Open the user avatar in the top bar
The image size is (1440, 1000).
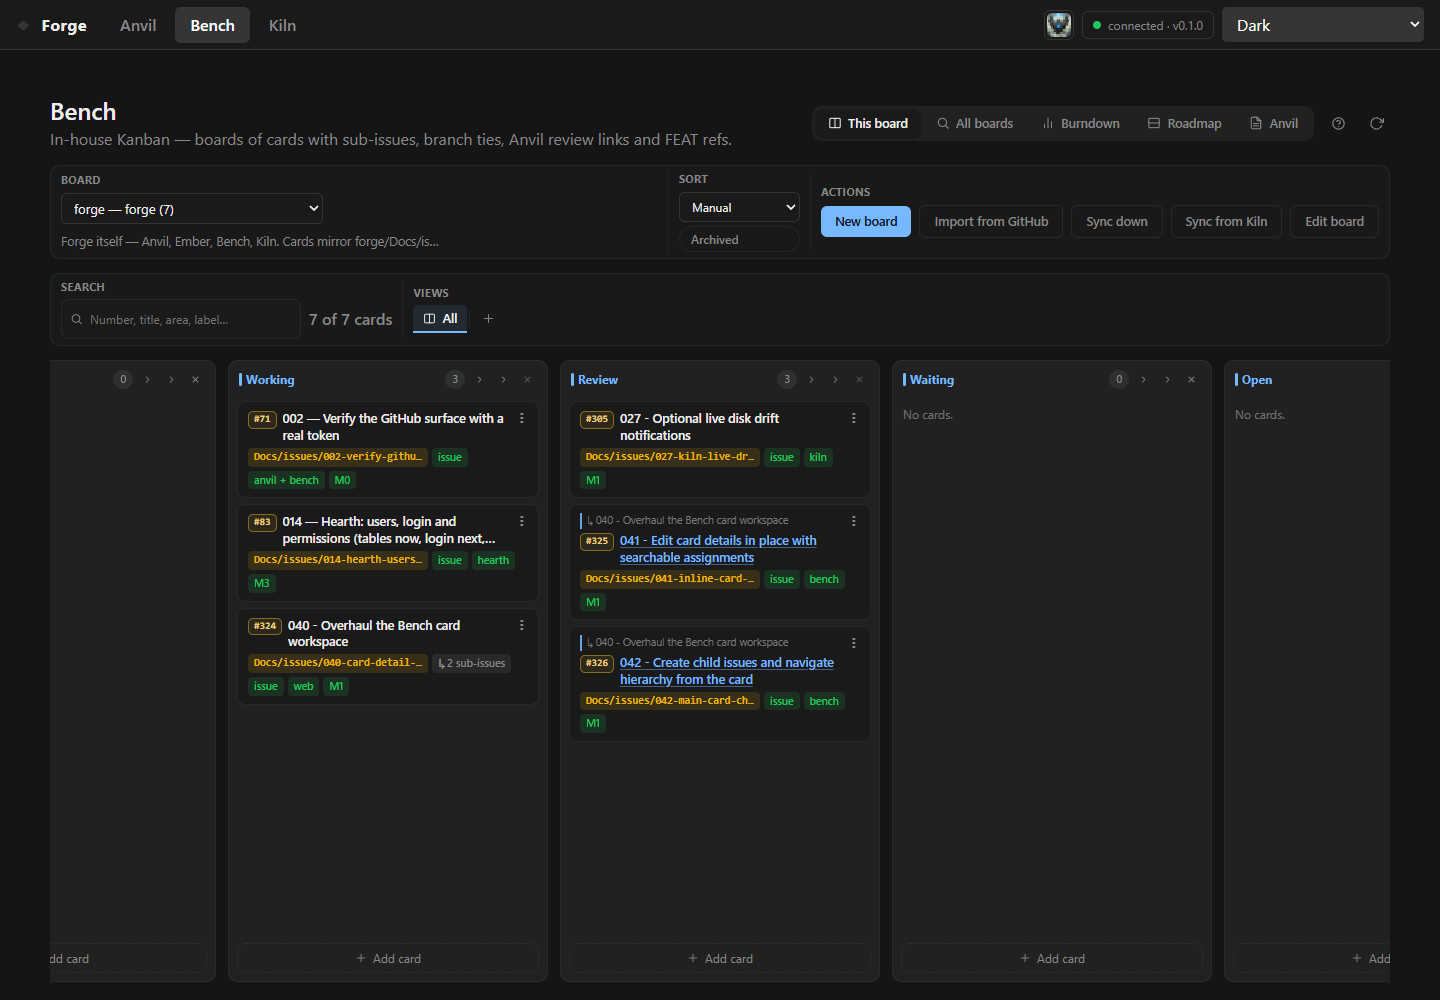pos(1059,25)
